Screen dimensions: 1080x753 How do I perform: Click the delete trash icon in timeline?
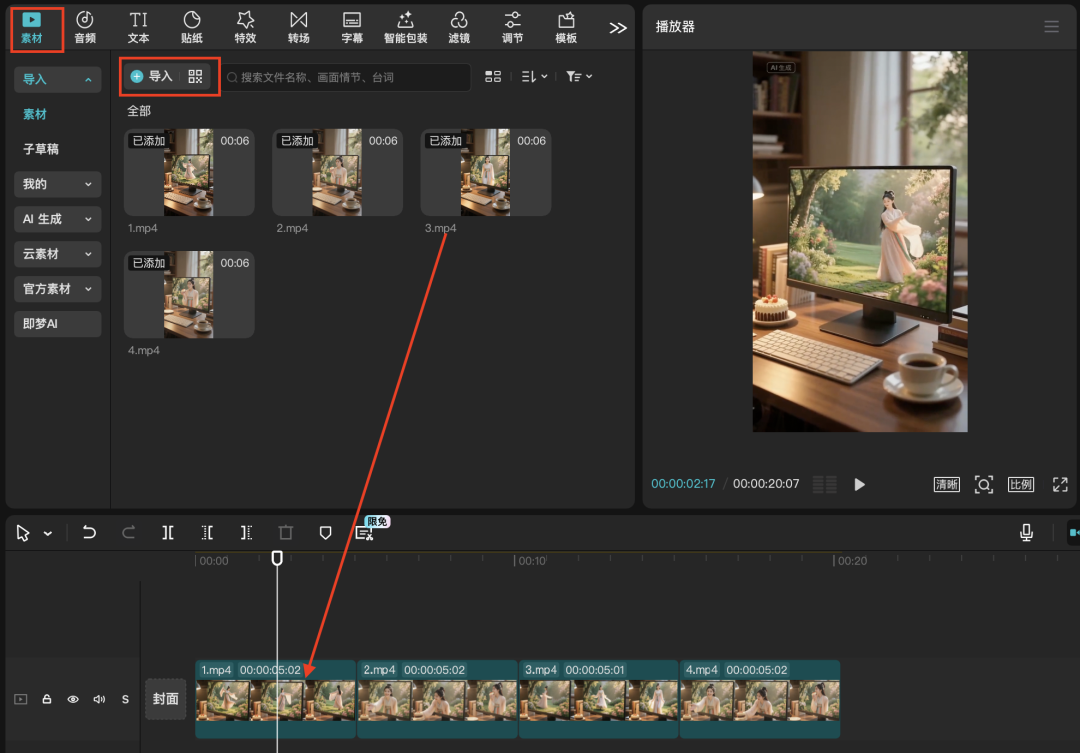tap(286, 533)
